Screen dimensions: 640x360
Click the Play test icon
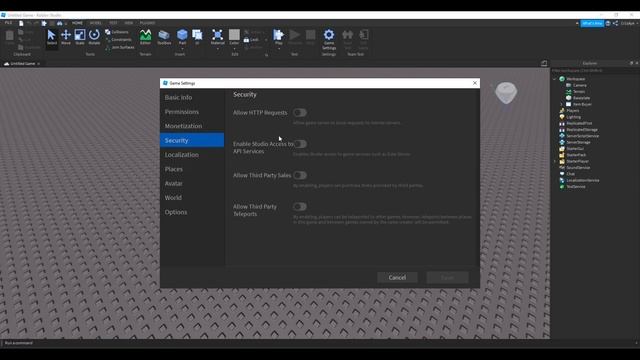(x=279, y=35)
